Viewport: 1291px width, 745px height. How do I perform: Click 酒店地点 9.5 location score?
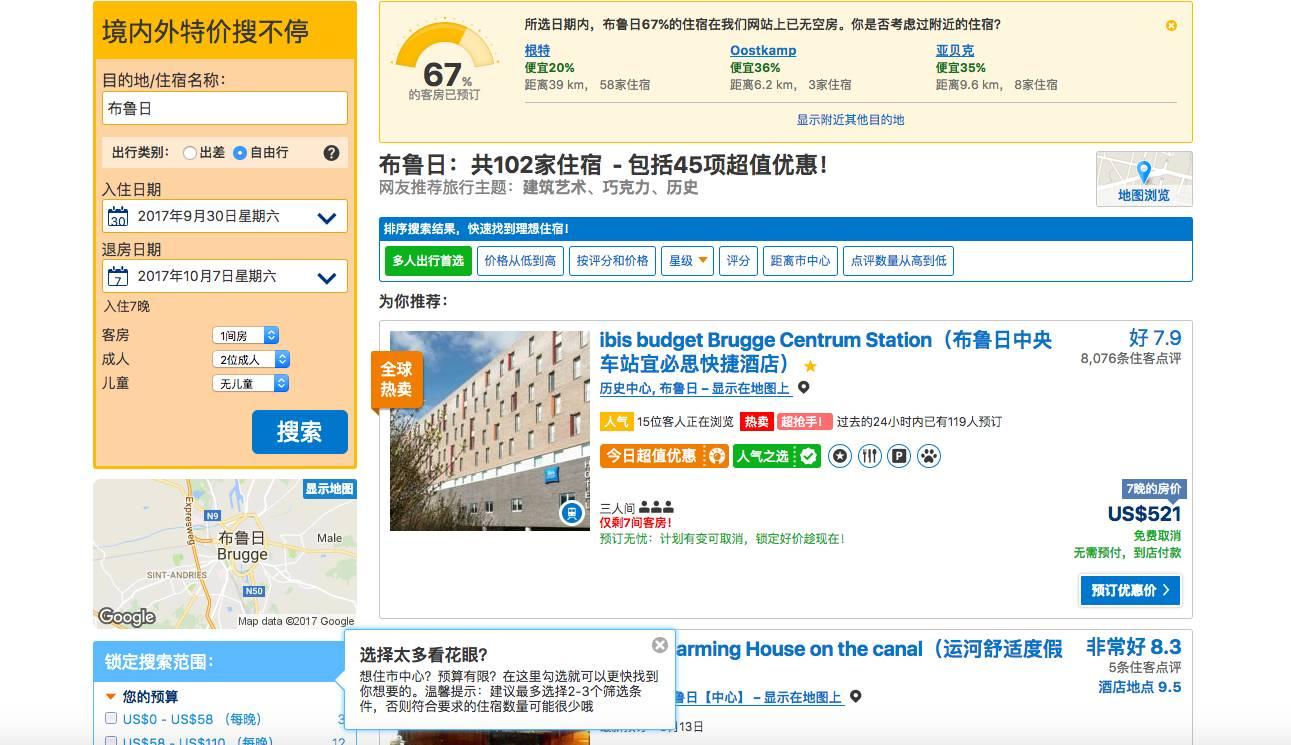pyautogui.click(x=1140, y=687)
